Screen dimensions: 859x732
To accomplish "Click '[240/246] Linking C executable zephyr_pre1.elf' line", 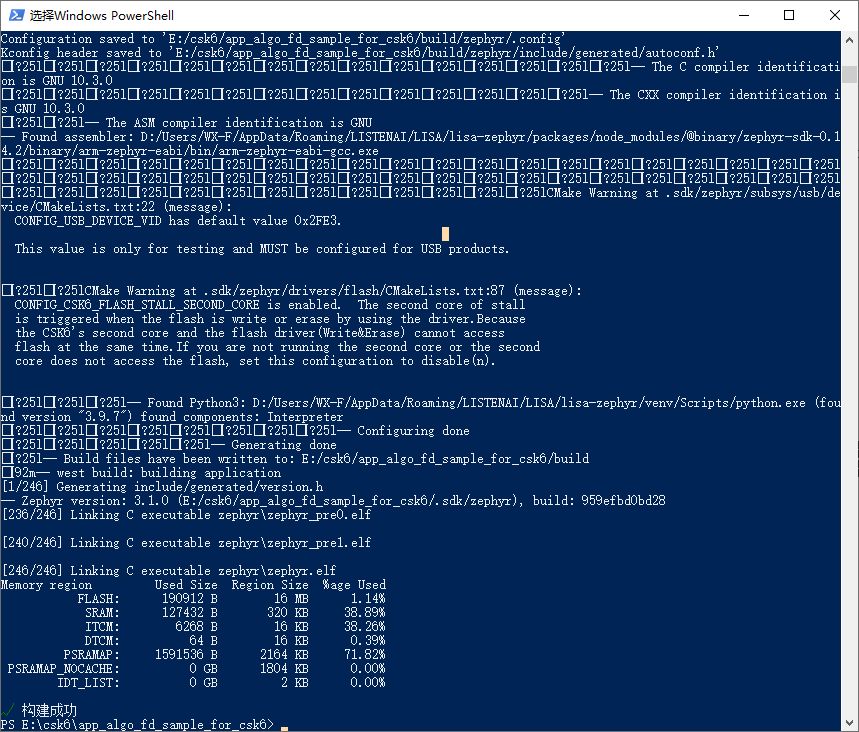I will tap(187, 543).
